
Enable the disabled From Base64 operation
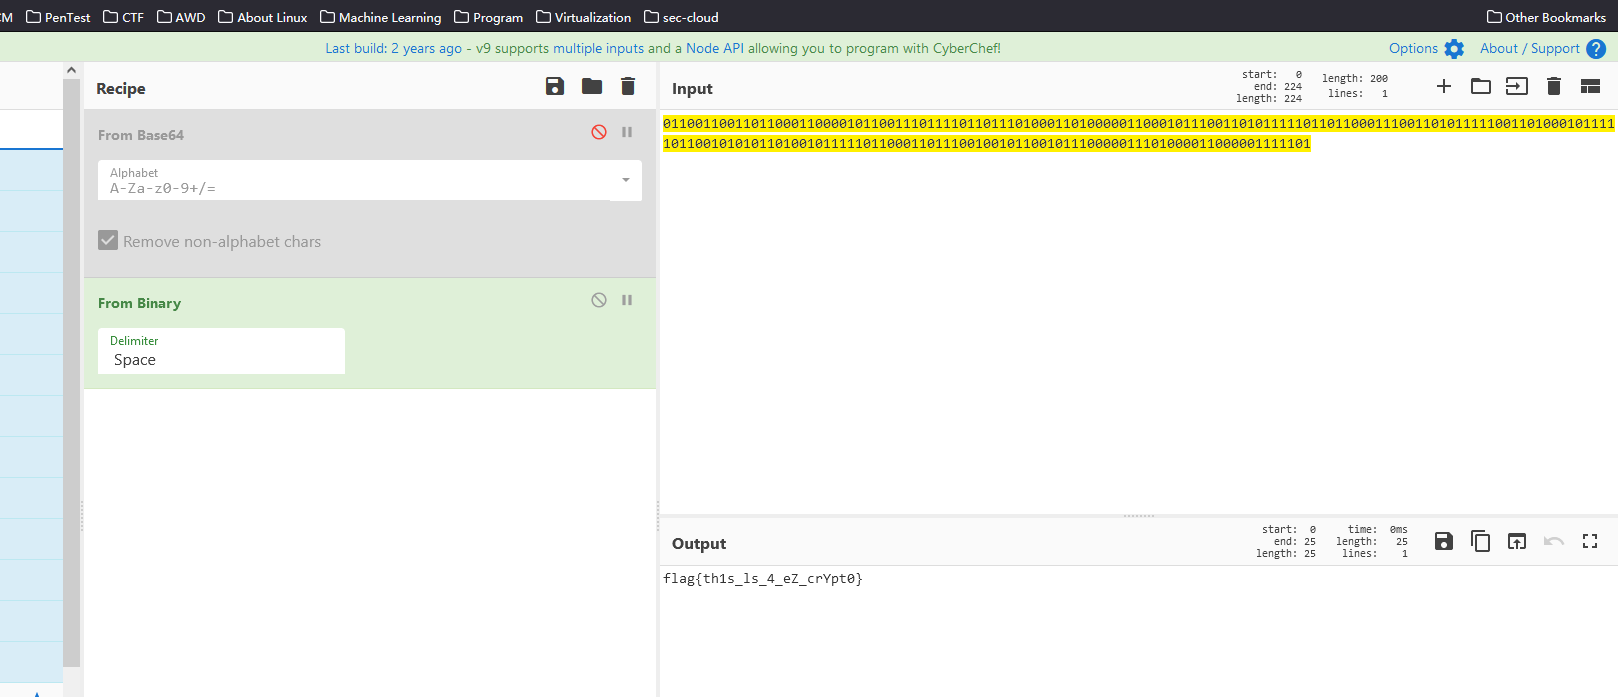(599, 132)
